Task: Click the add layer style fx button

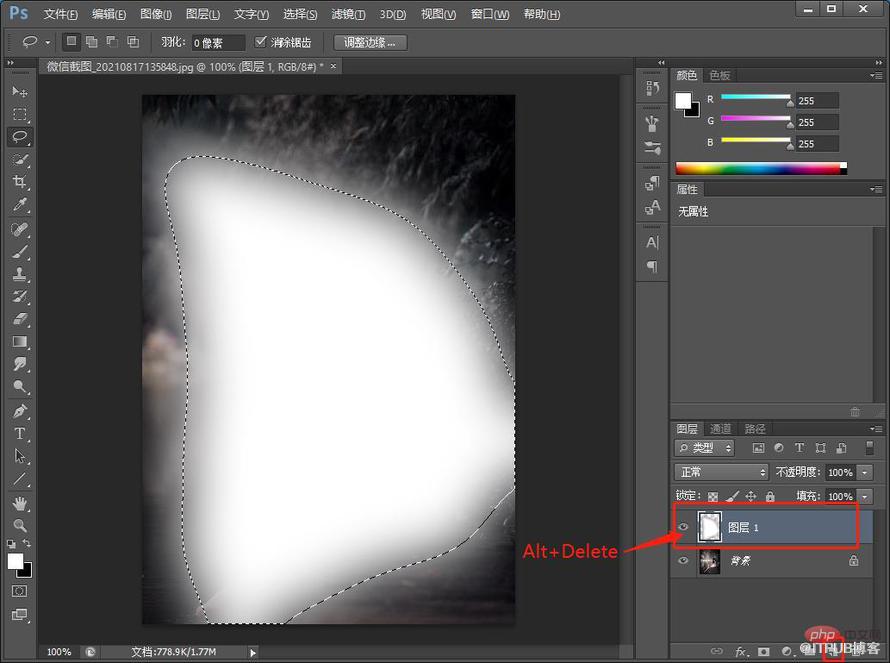Action: pos(741,652)
